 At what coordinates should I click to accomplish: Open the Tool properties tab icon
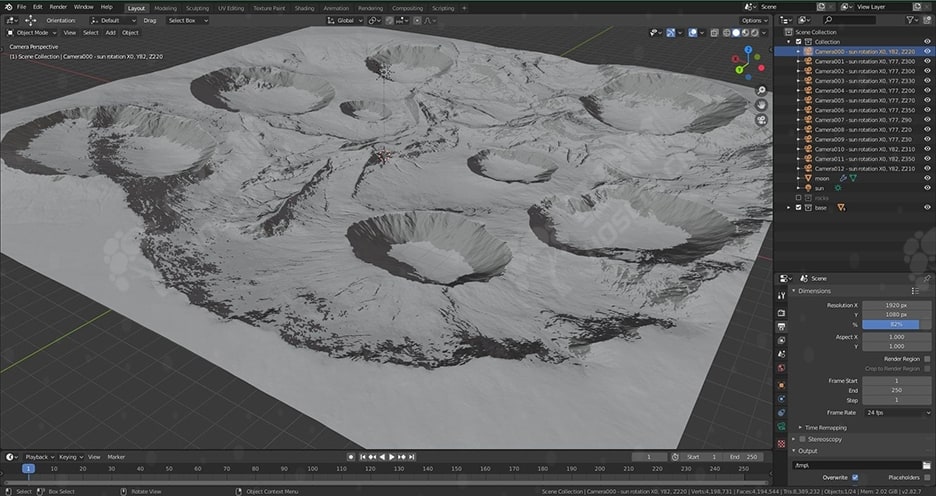(x=781, y=296)
